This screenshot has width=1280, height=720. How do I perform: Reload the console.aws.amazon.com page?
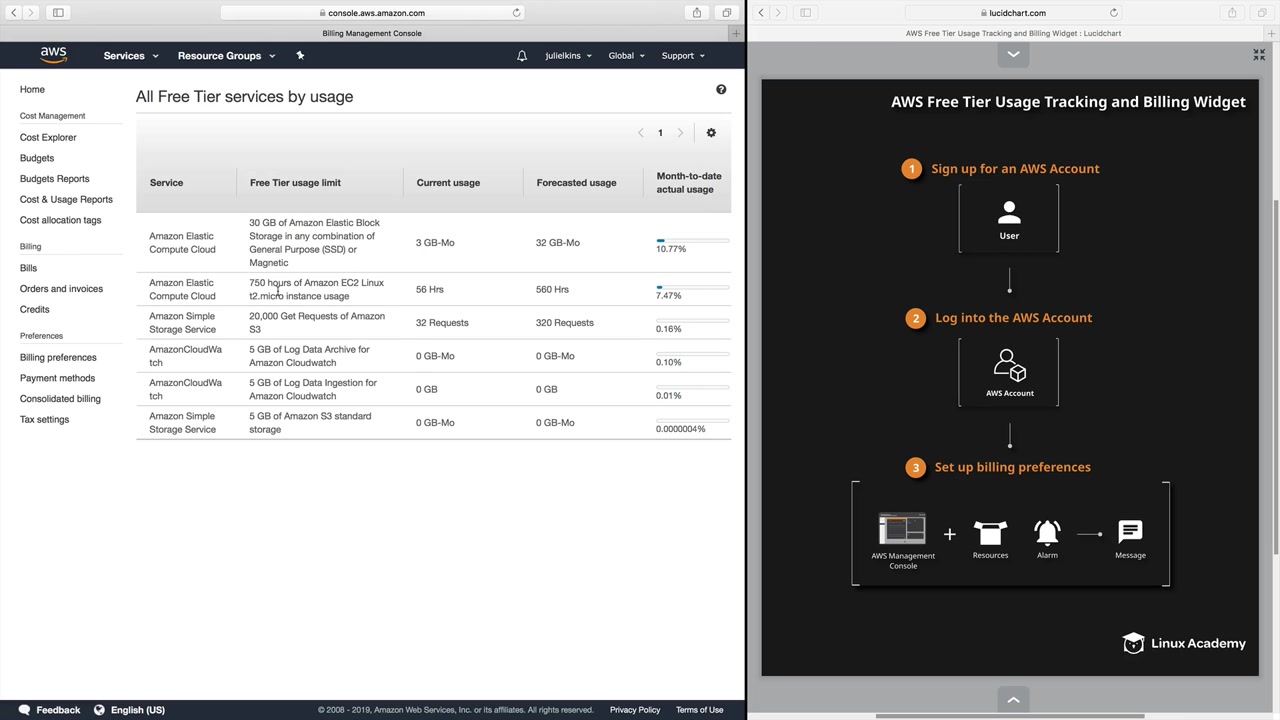(x=516, y=13)
